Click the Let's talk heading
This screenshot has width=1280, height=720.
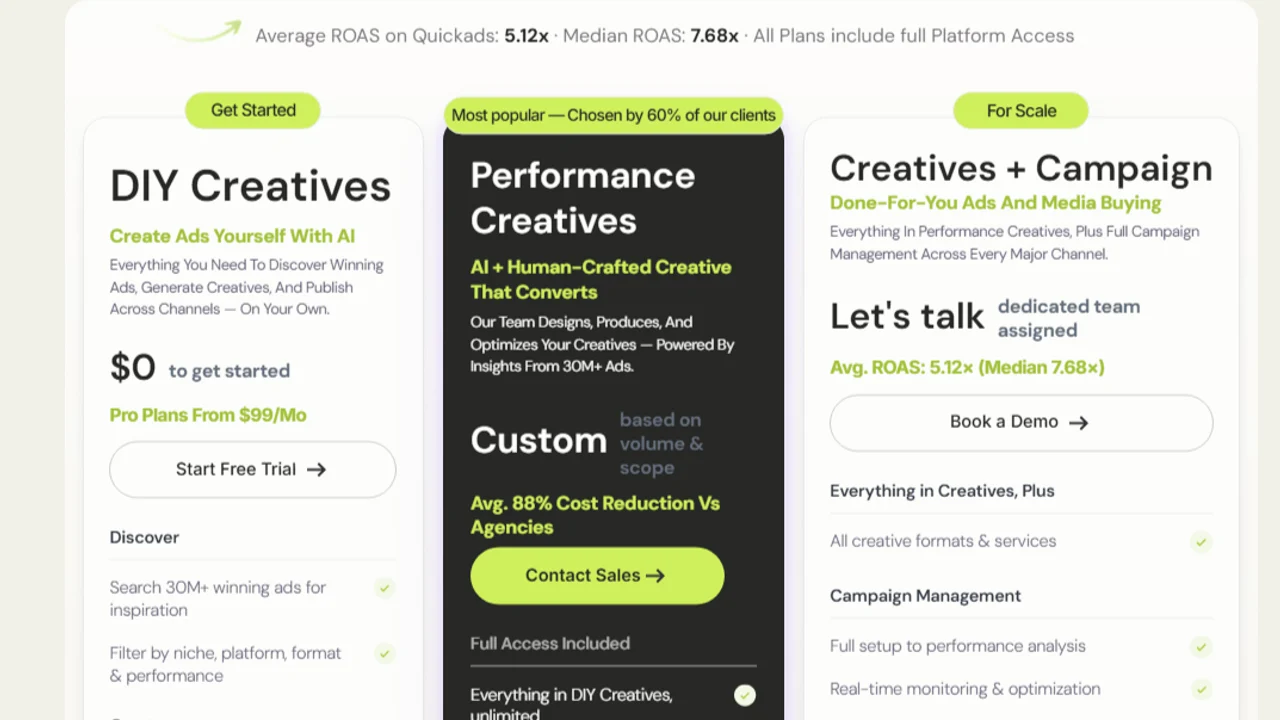907,317
